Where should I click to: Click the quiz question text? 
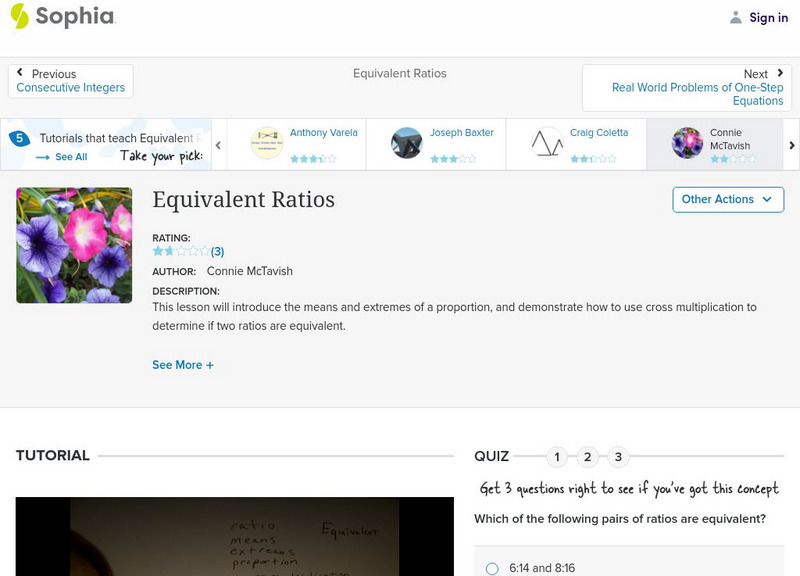click(x=620, y=519)
